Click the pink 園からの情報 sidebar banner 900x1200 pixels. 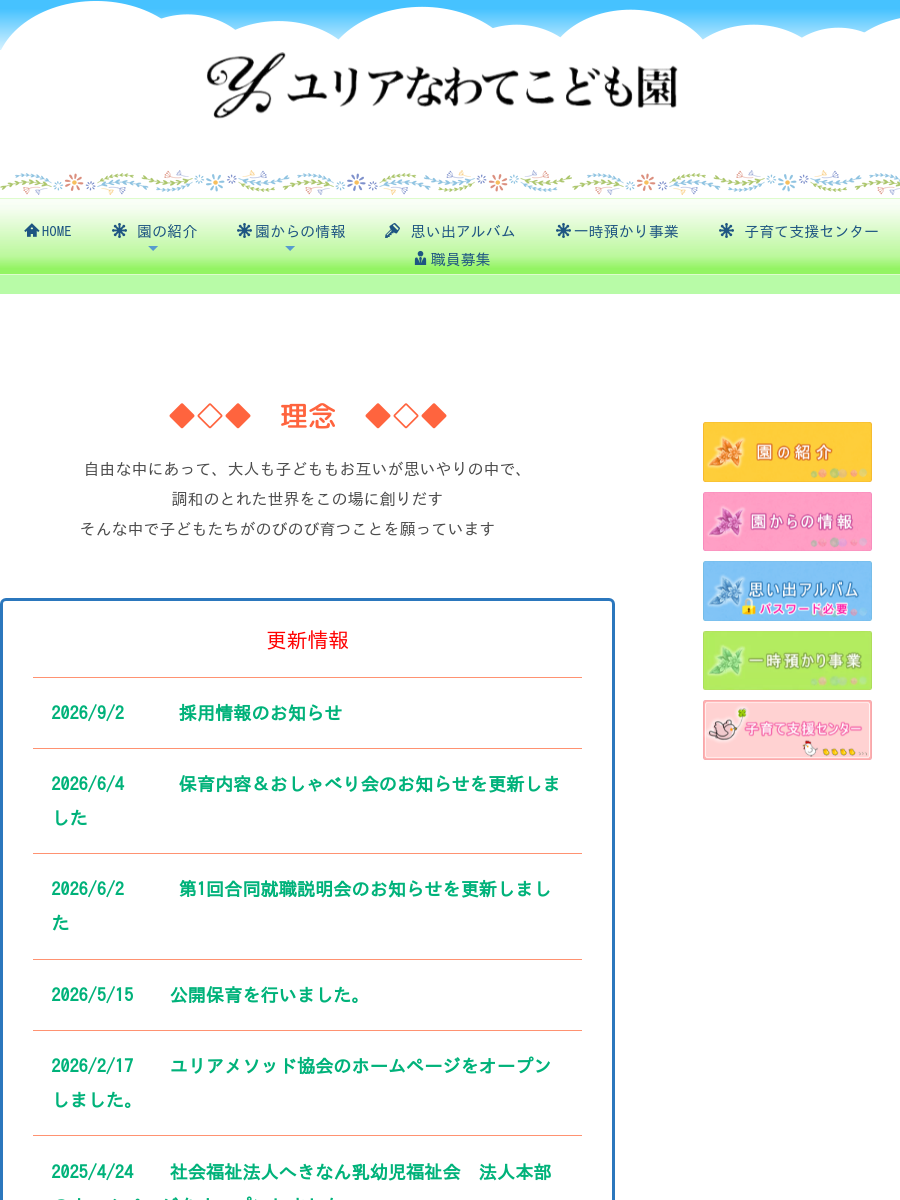coord(787,521)
